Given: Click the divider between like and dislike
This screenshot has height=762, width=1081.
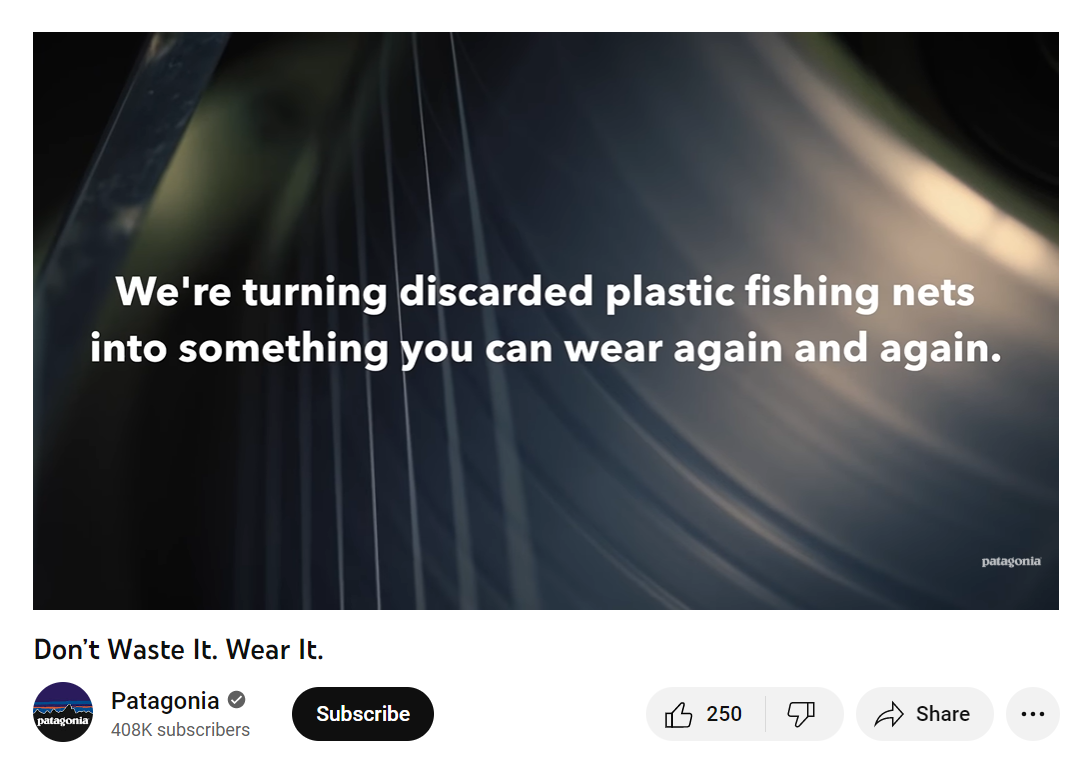Looking at the screenshot, I should [765, 714].
